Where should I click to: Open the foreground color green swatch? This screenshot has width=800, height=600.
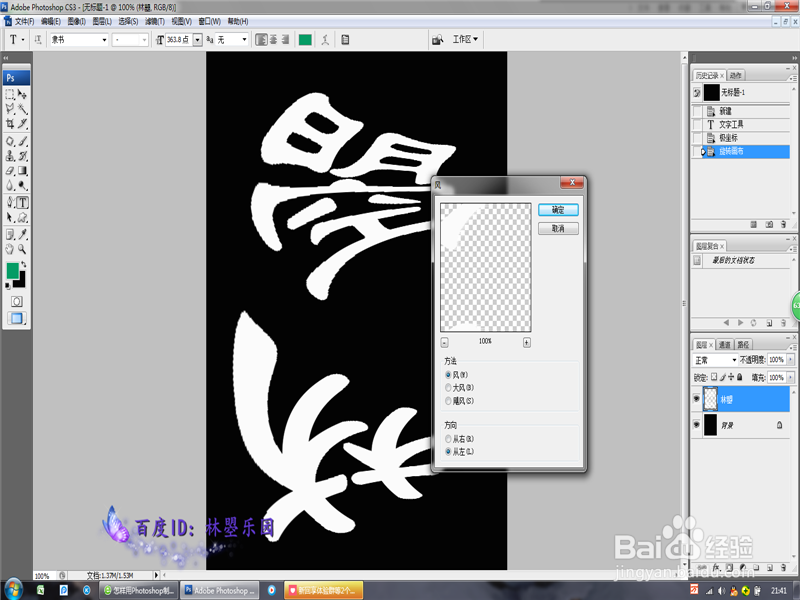tap(12, 270)
